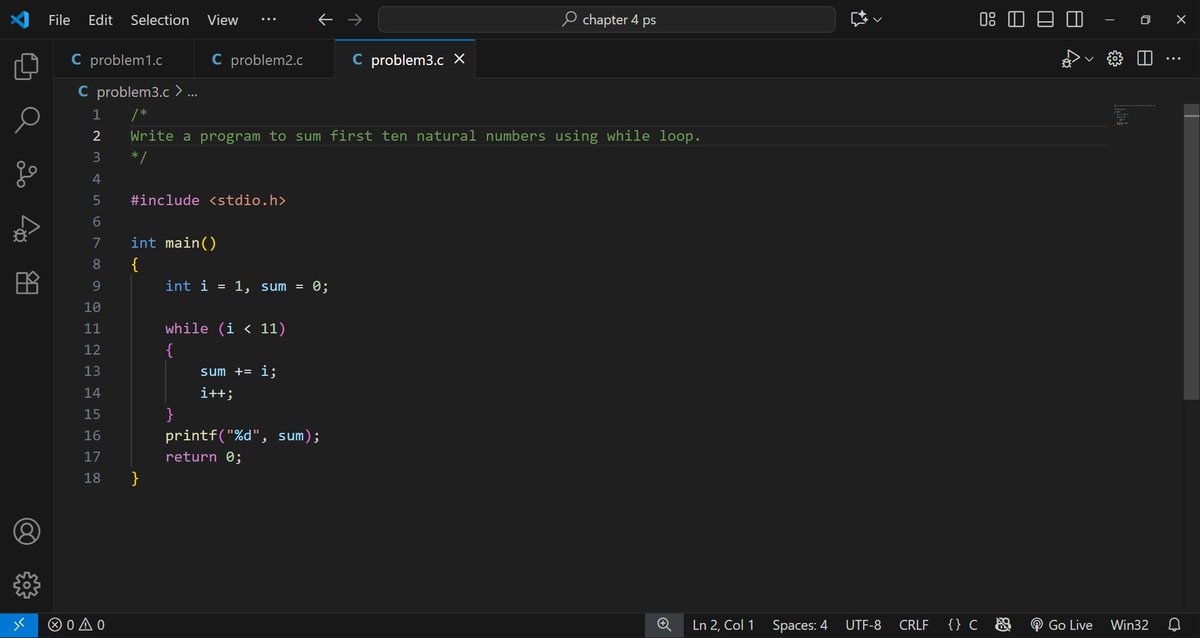Open the Run and Debug icon
The width and height of the screenshot is (1200, 638).
coord(25,227)
